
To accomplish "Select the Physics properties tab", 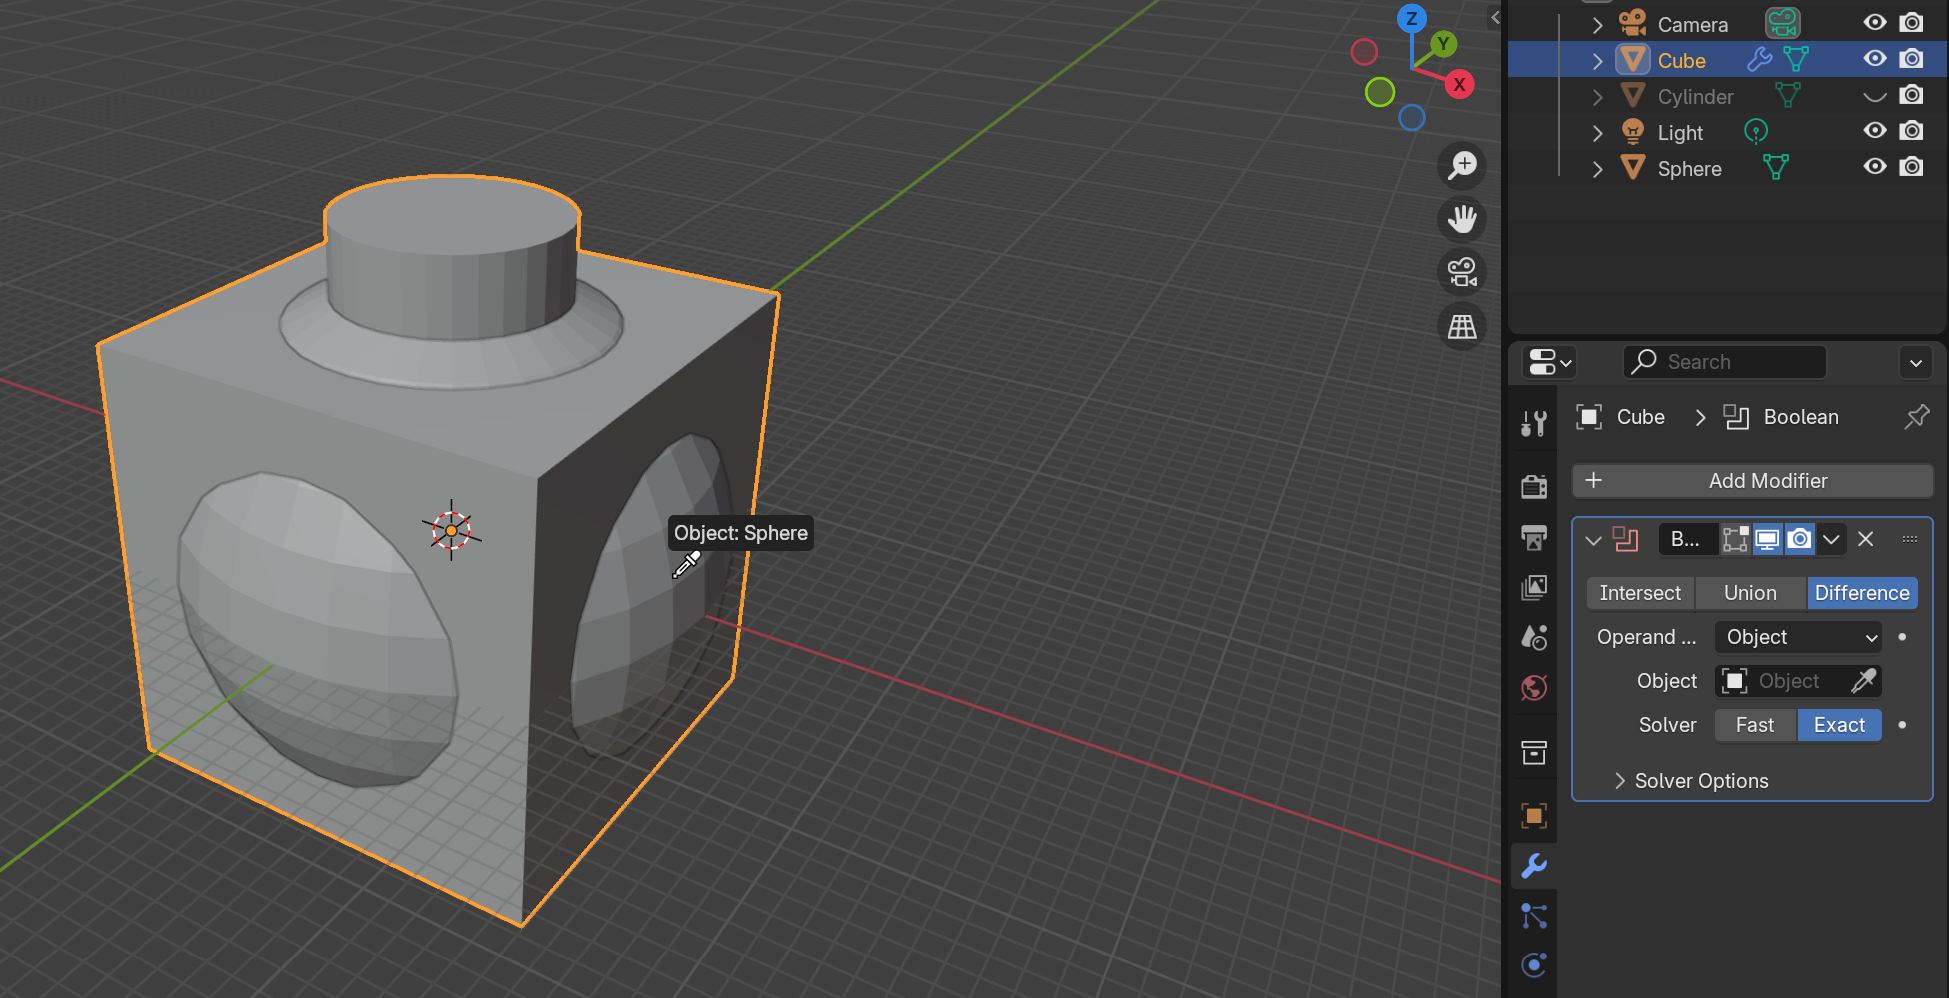I will [1533, 964].
